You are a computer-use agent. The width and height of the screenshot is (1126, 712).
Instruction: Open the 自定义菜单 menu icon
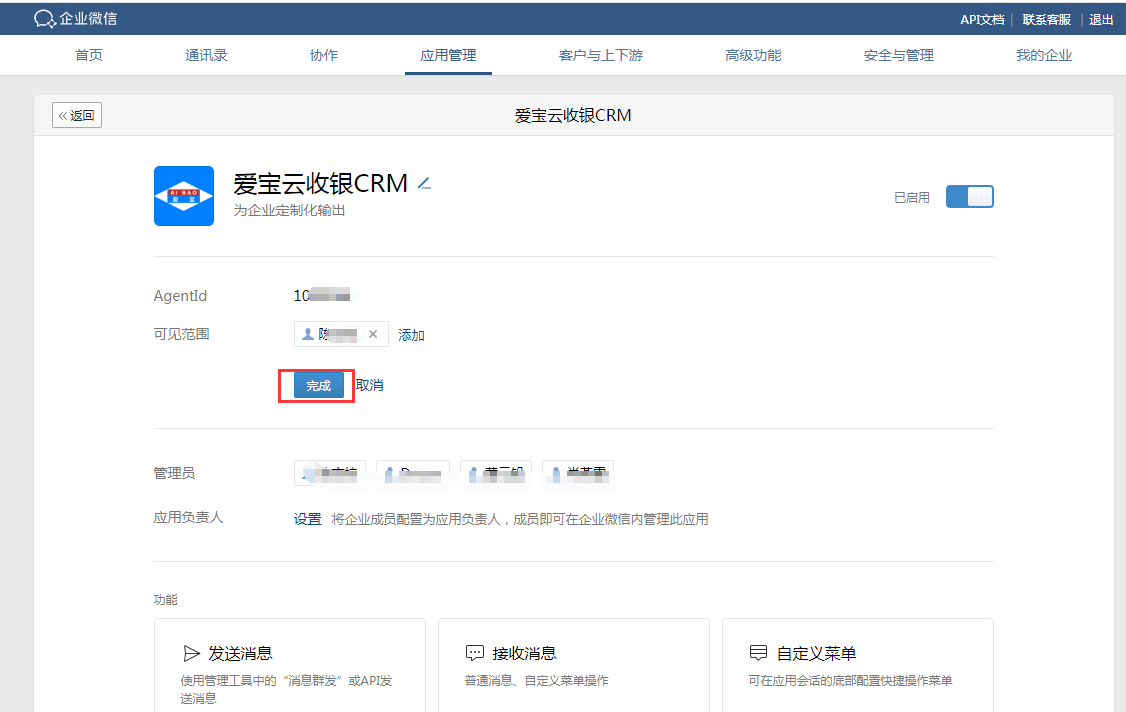click(x=758, y=652)
